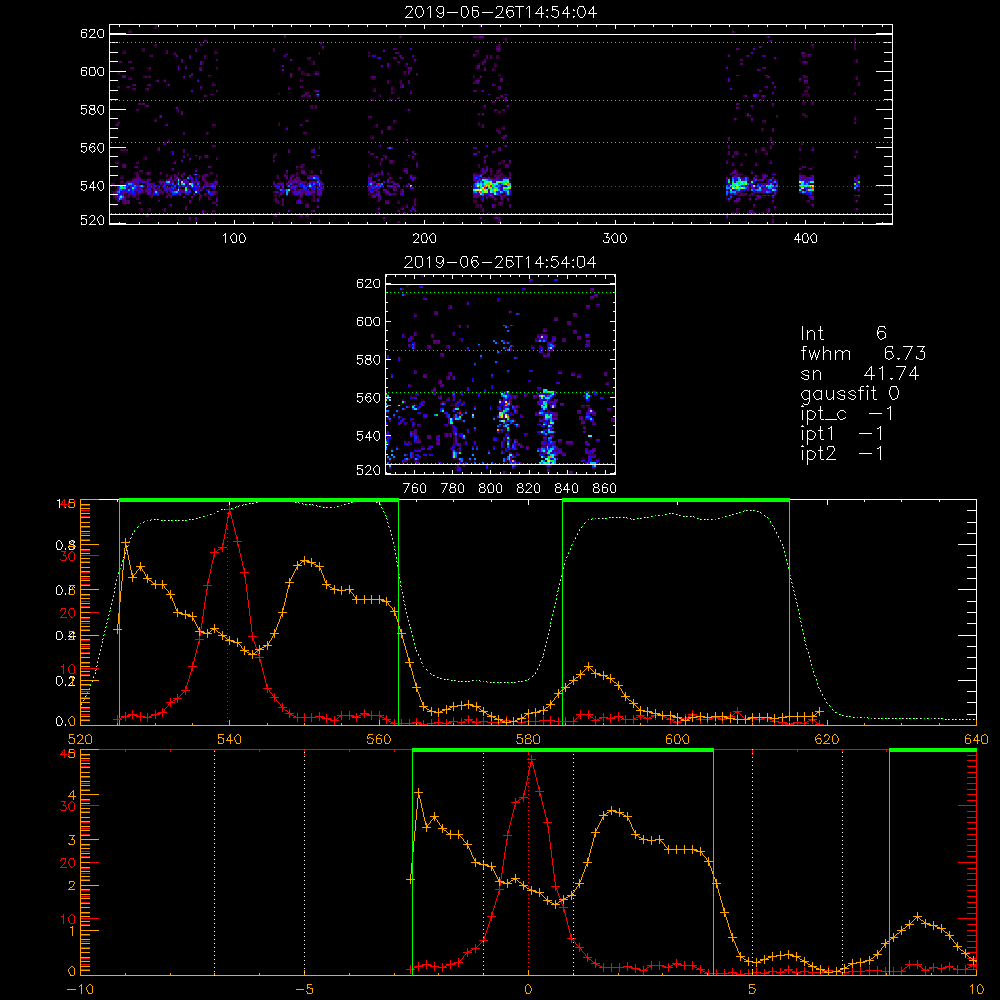Click x-axis label -5 on bottom plot
1000x1000 pixels.
[x=304, y=989]
